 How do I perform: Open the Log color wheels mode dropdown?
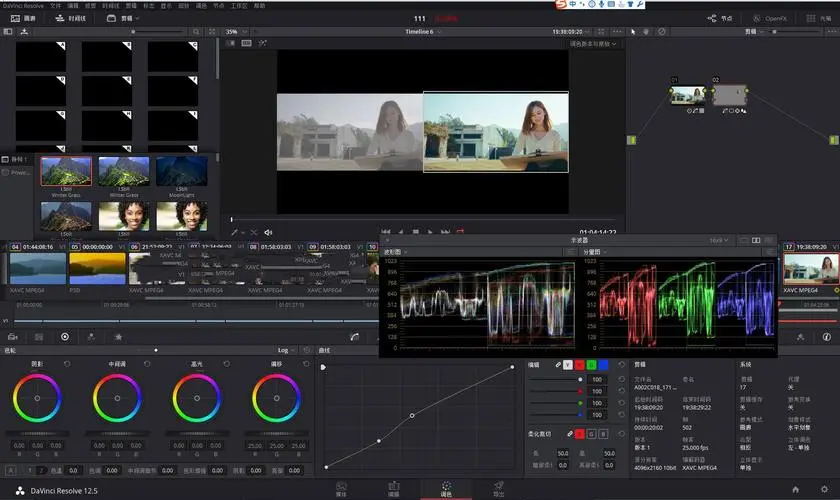(287, 350)
